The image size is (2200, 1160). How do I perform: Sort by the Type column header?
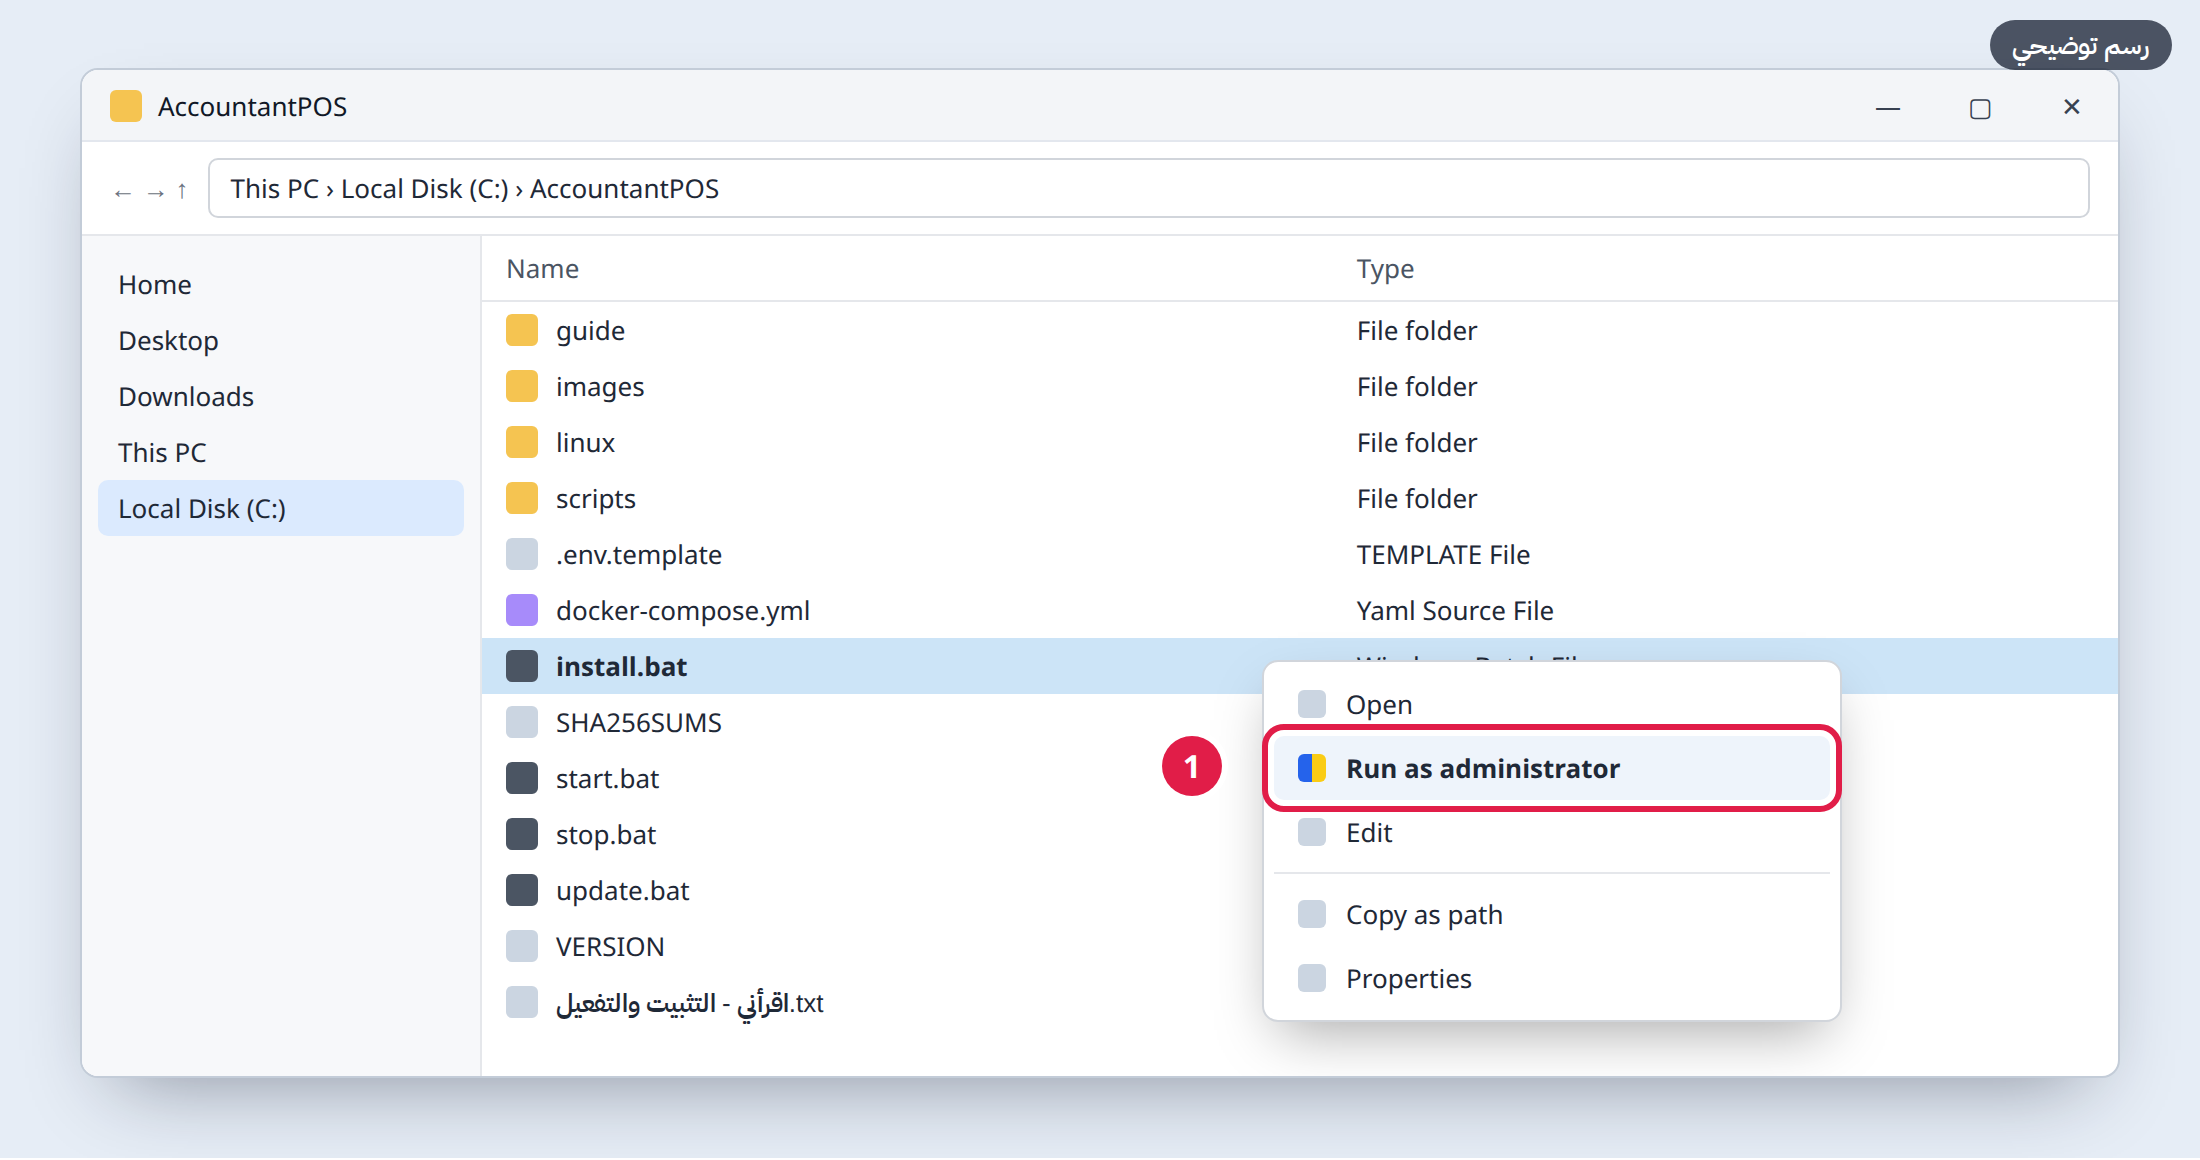(x=1385, y=270)
